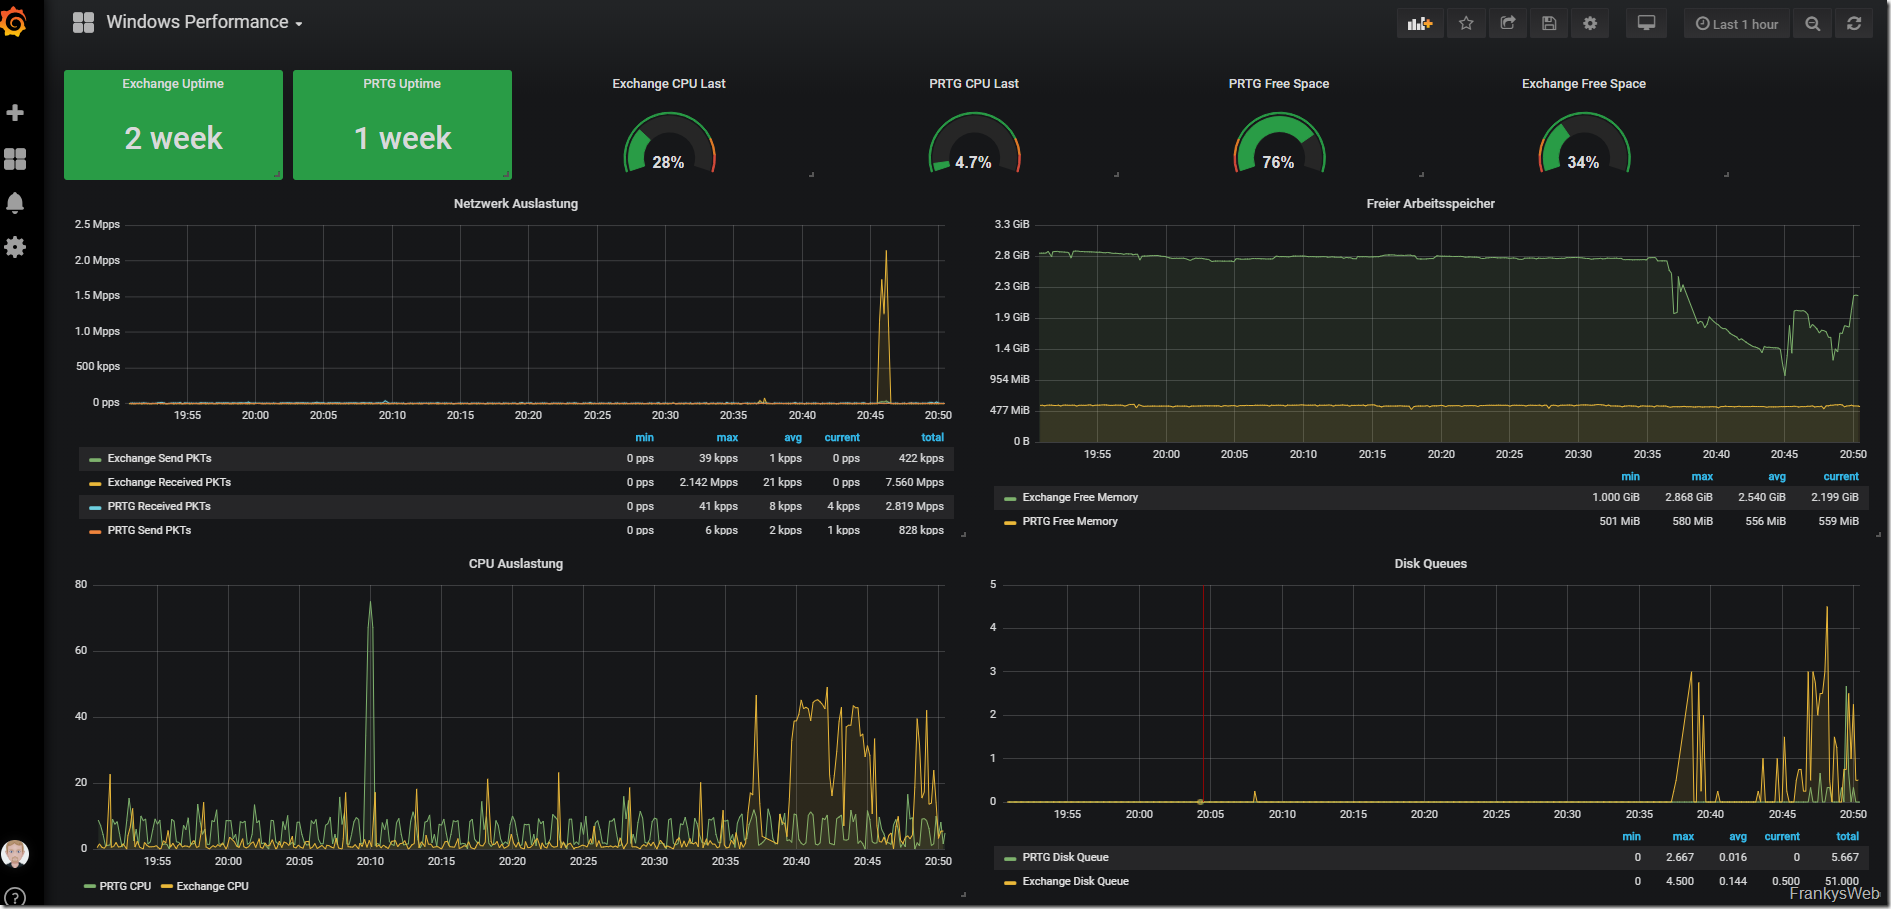
Task: Star this dashboard as favorite
Action: (1466, 24)
